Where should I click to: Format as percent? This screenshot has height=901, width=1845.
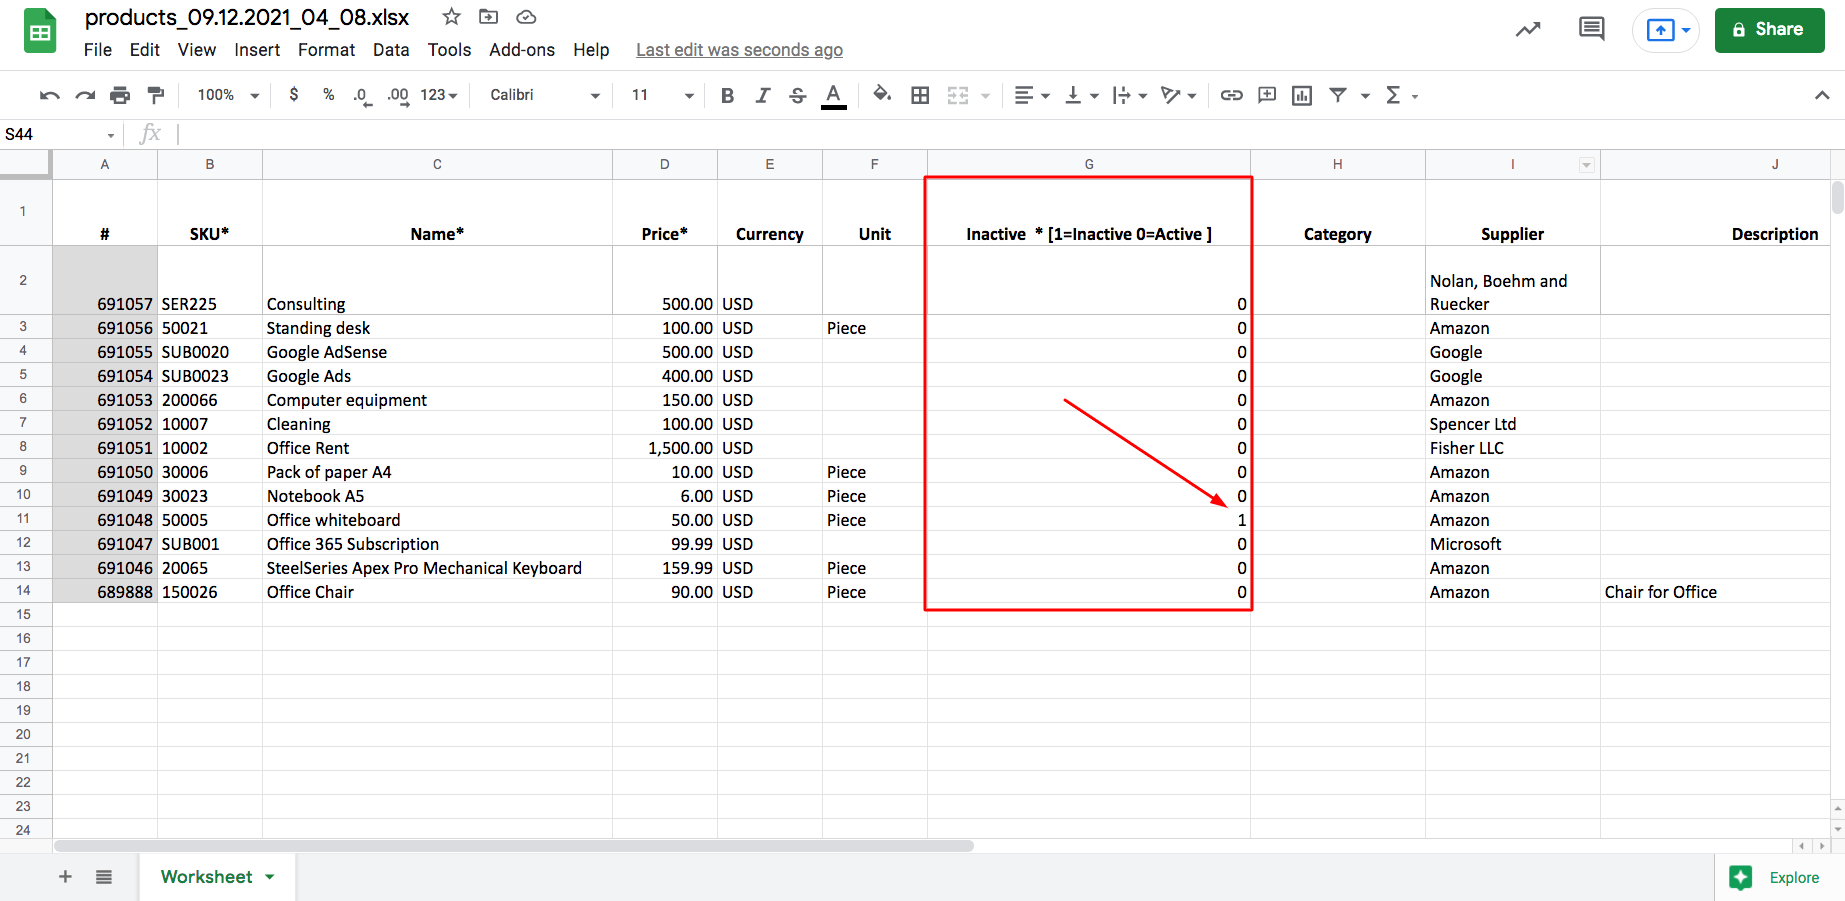pyautogui.click(x=328, y=95)
